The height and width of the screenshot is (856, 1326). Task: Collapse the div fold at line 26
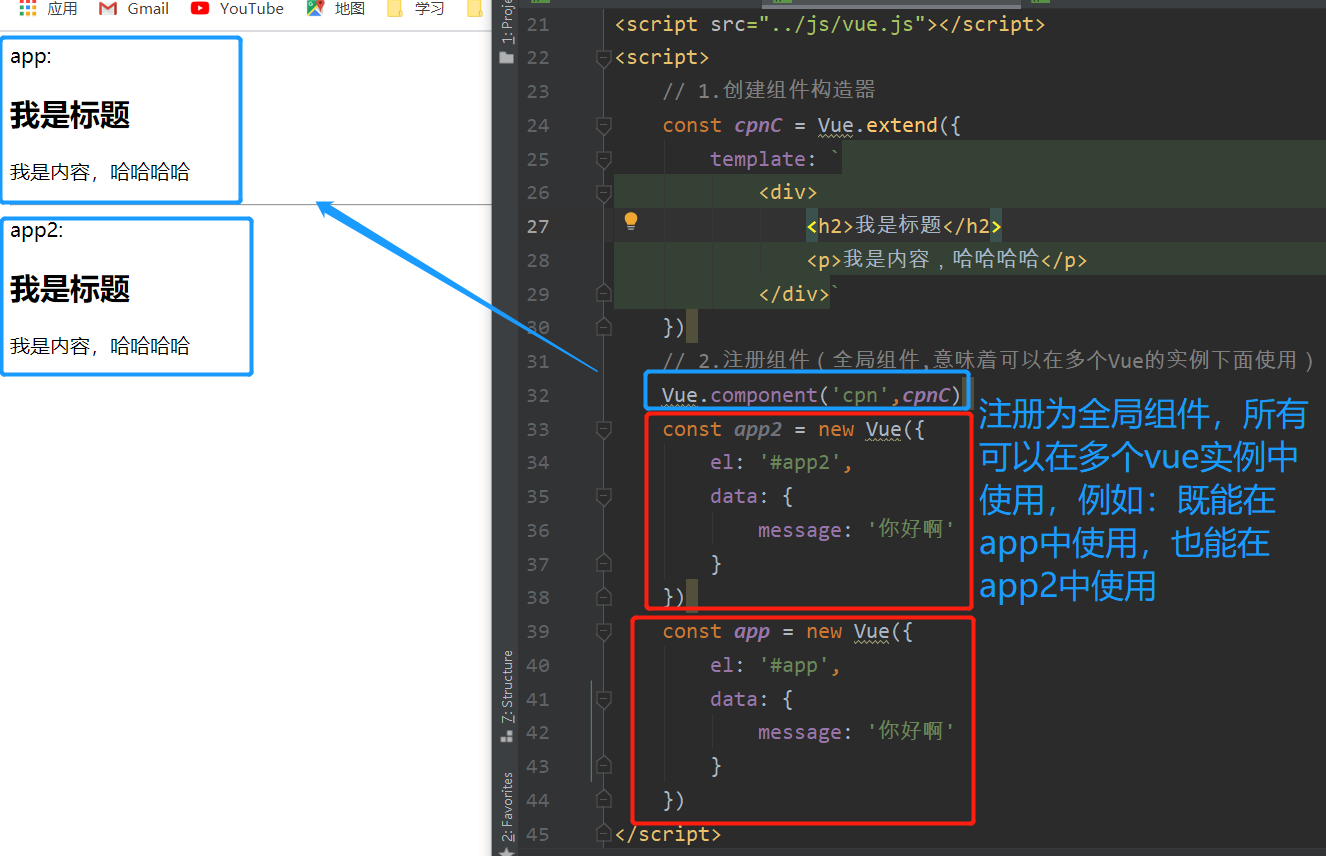[x=603, y=193]
